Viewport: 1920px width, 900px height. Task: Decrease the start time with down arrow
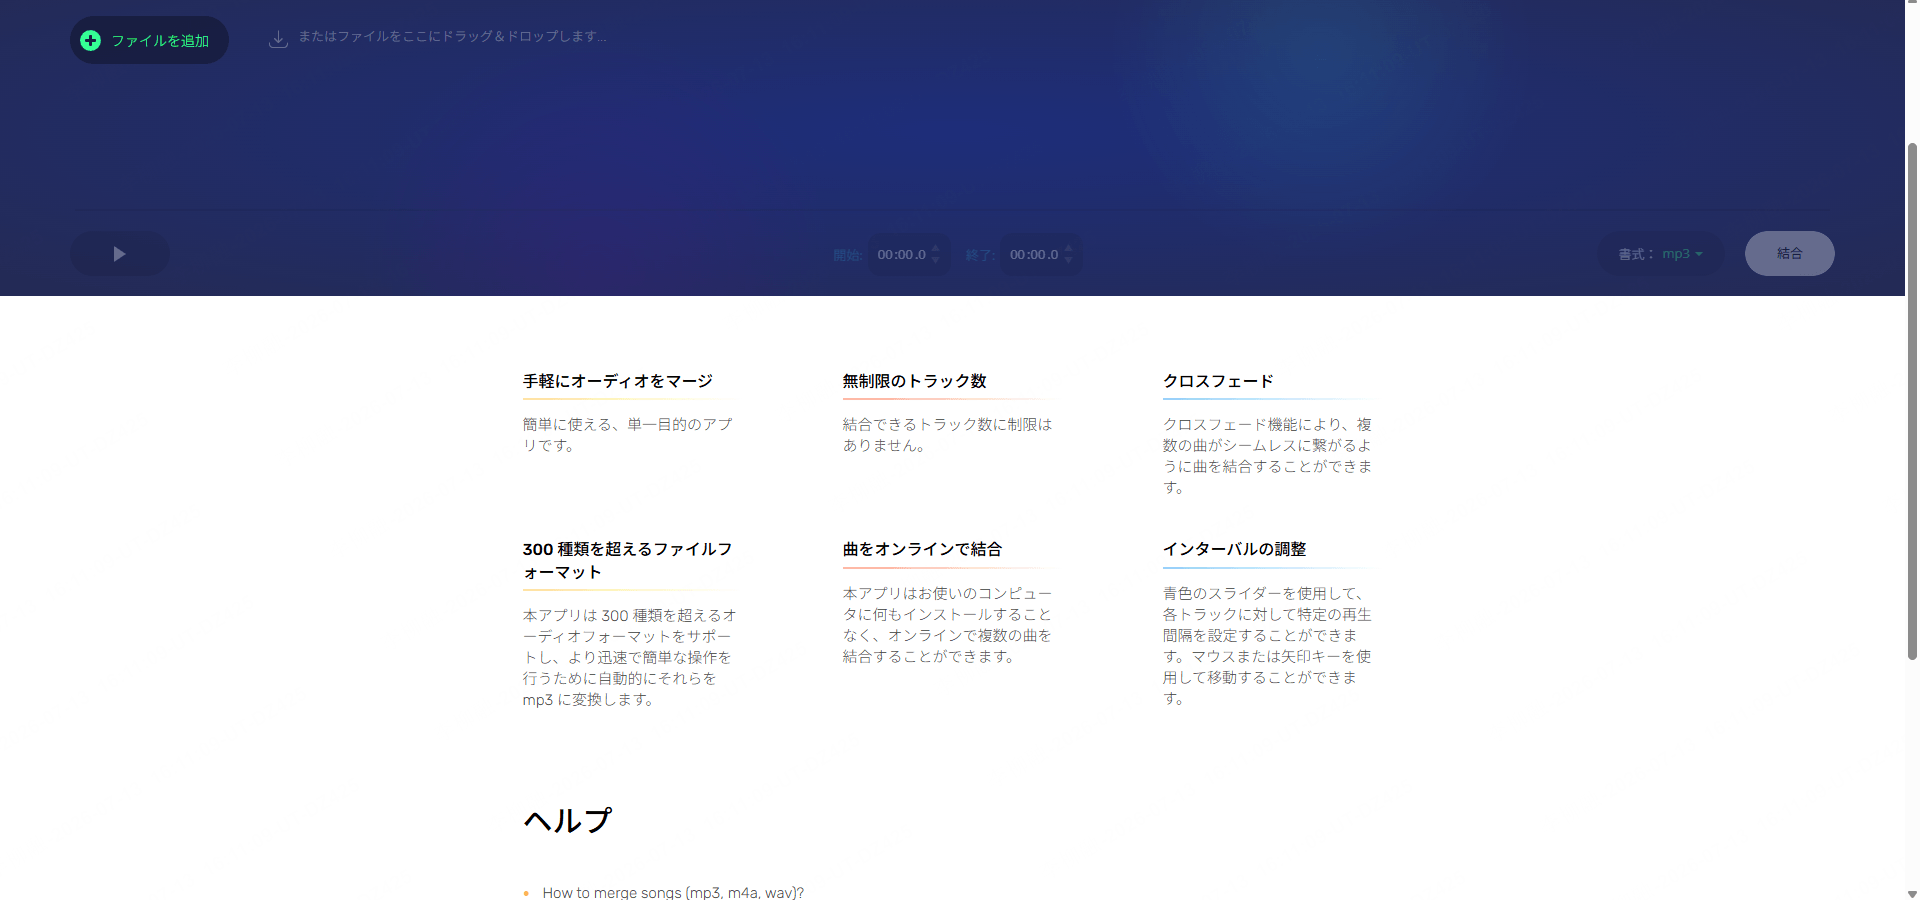pos(936,260)
